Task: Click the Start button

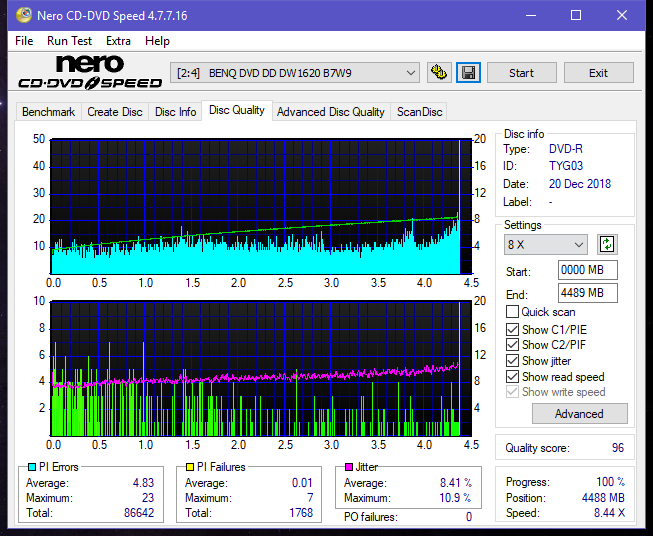Action: tap(521, 73)
